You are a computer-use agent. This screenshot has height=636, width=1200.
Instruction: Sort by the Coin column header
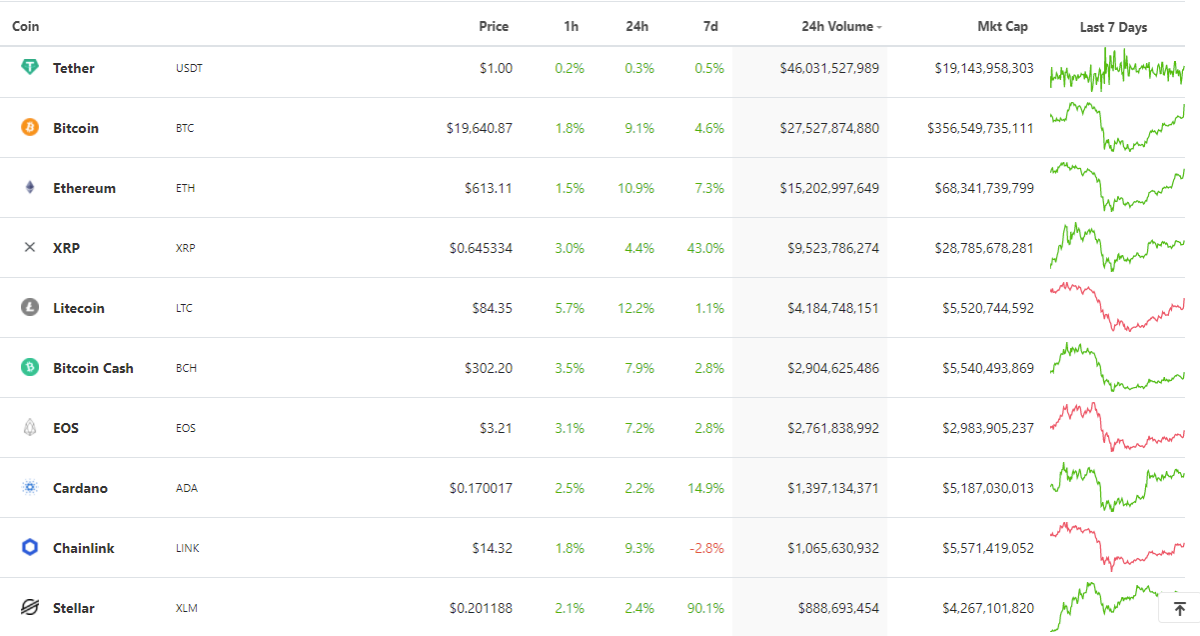26,27
